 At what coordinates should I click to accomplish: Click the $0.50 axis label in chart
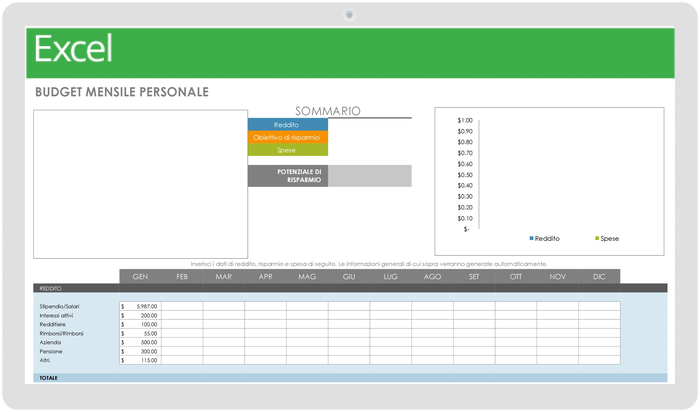(x=465, y=175)
